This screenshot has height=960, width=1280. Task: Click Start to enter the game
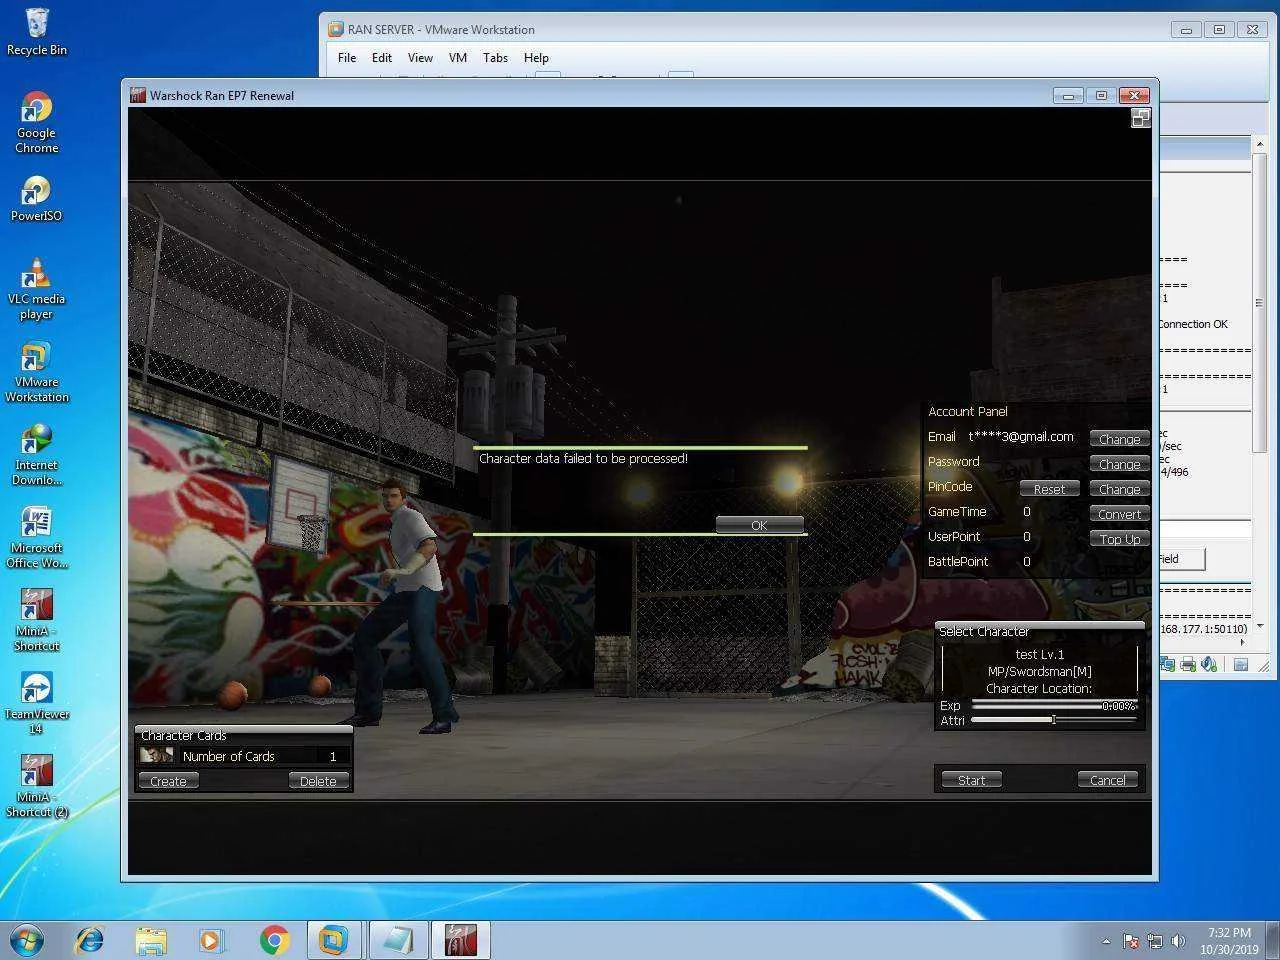click(971, 780)
